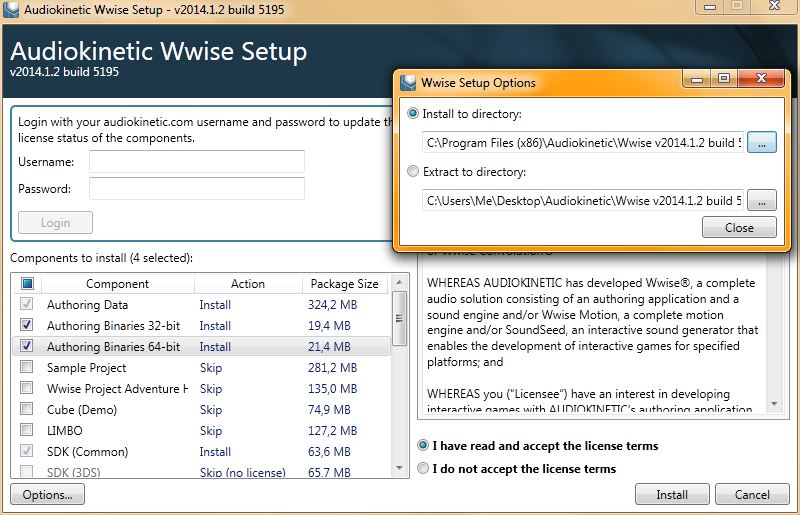Image resolution: width=800 pixels, height=515 pixels.
Task: Click the X close icon of Options dialog
Action: coord(761,79)
